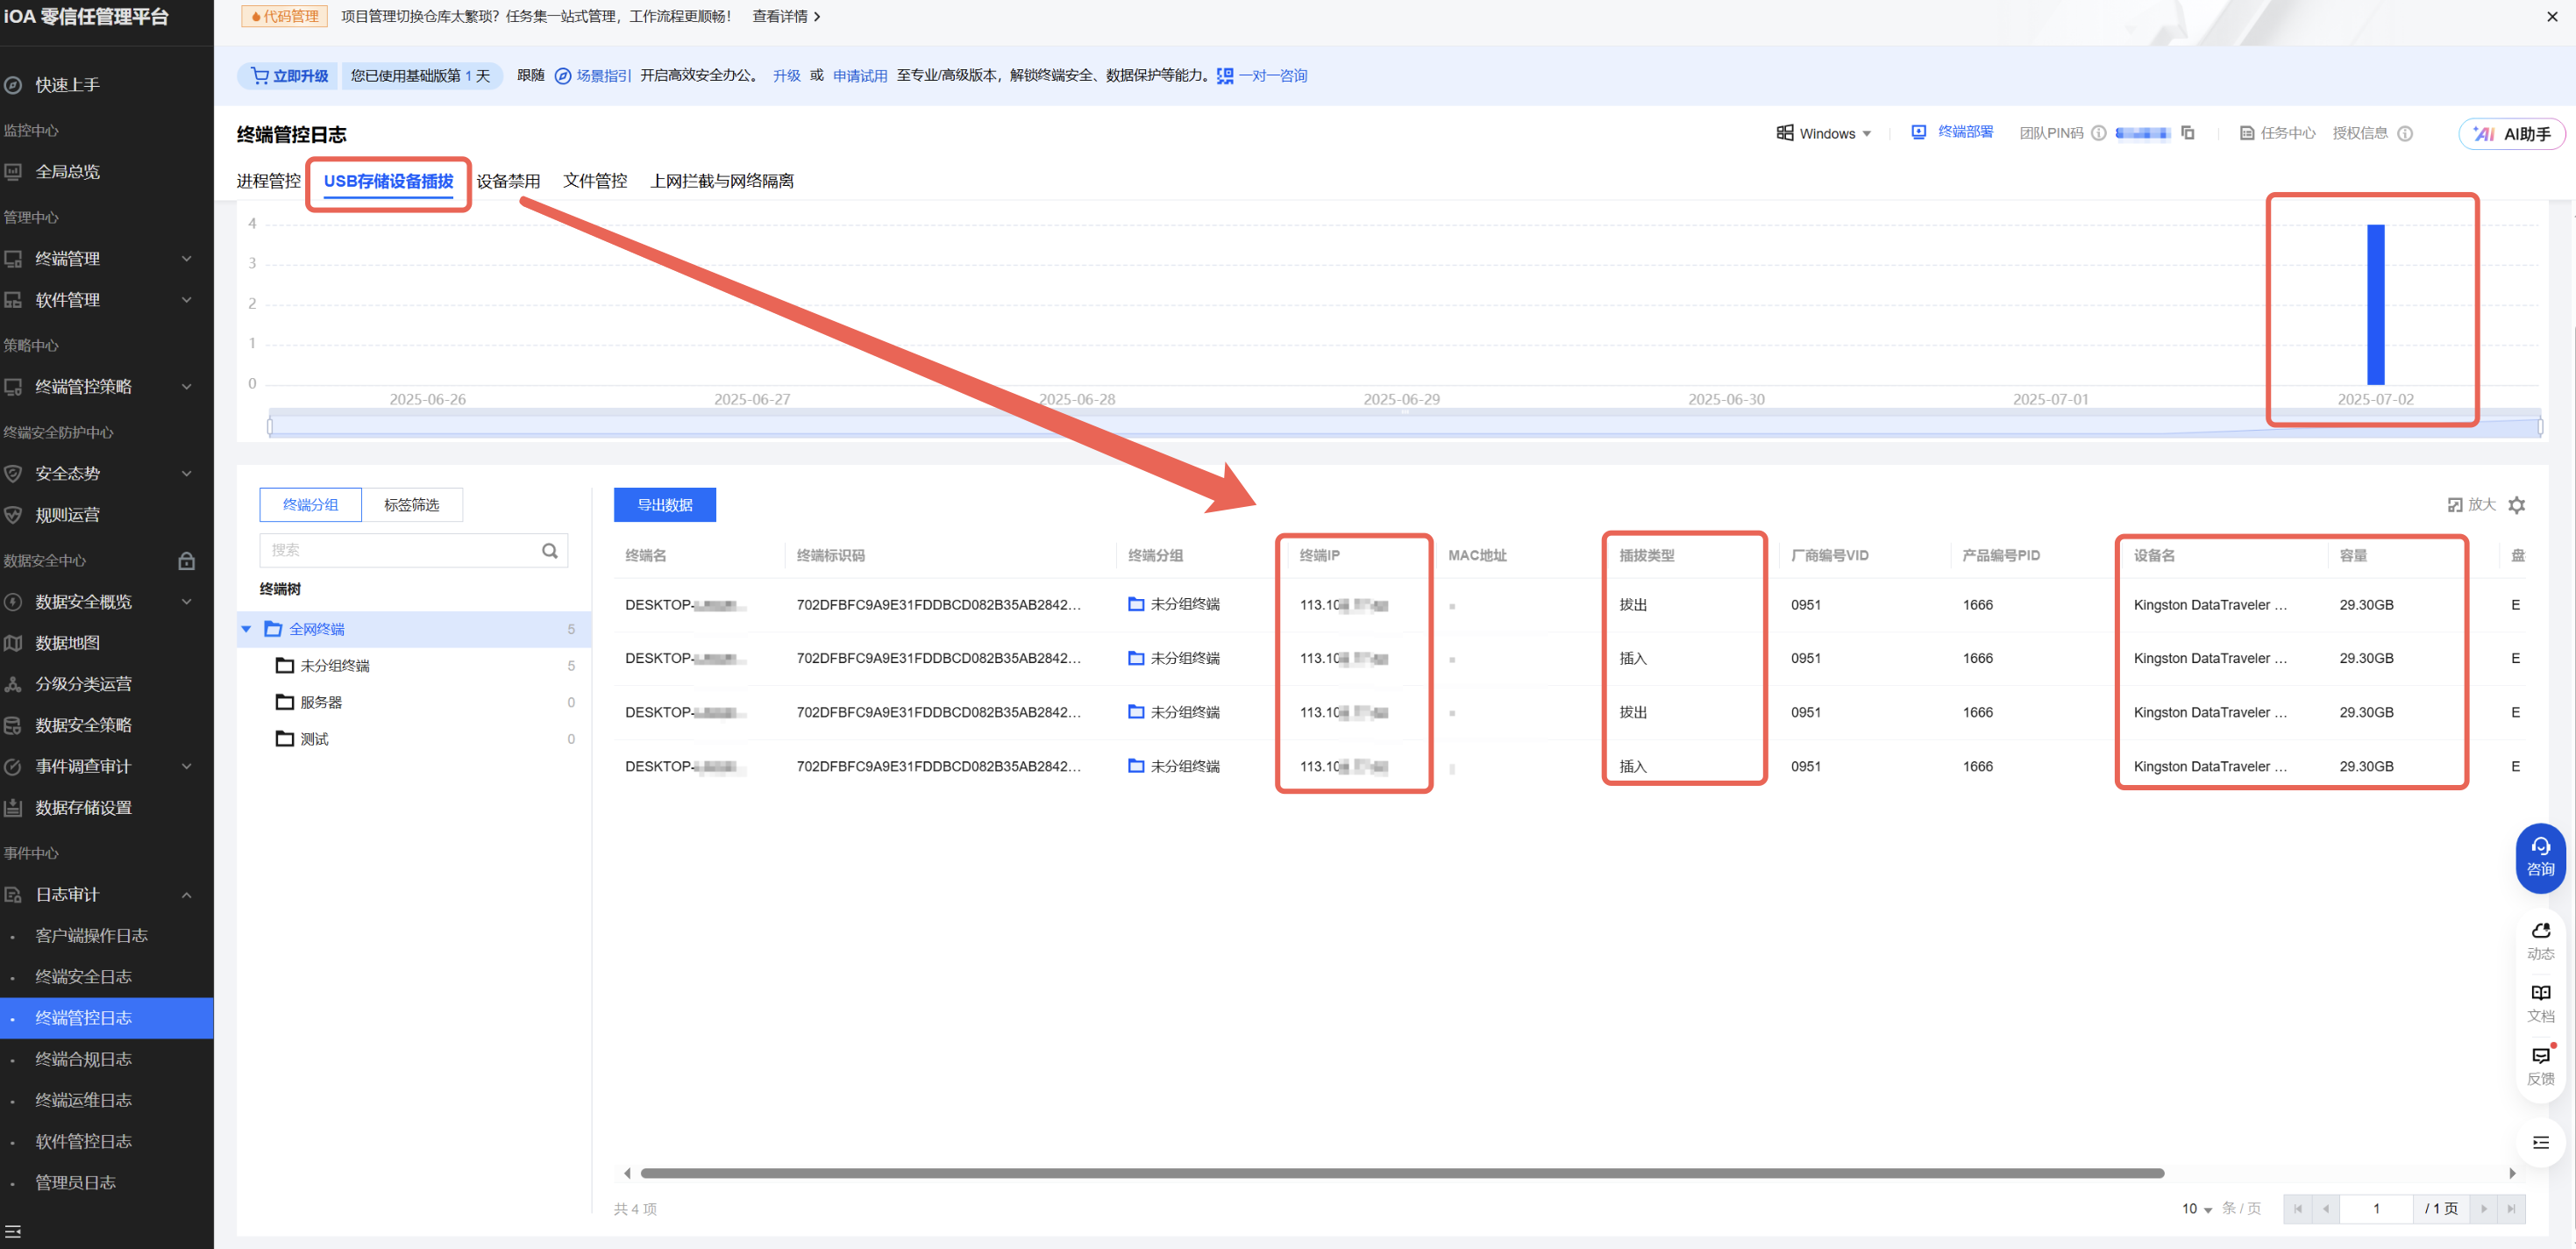The height and width of the screenshot is (1249, 2576).
Task: Open the 10 条/页 page size dropdown
Action: [2196, 1209]
